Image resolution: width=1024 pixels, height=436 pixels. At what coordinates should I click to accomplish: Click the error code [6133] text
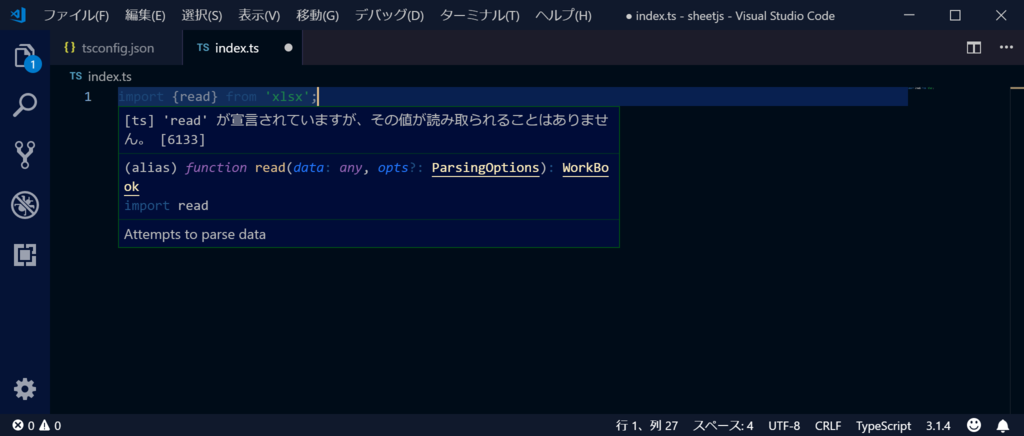(x=182, y=140)
